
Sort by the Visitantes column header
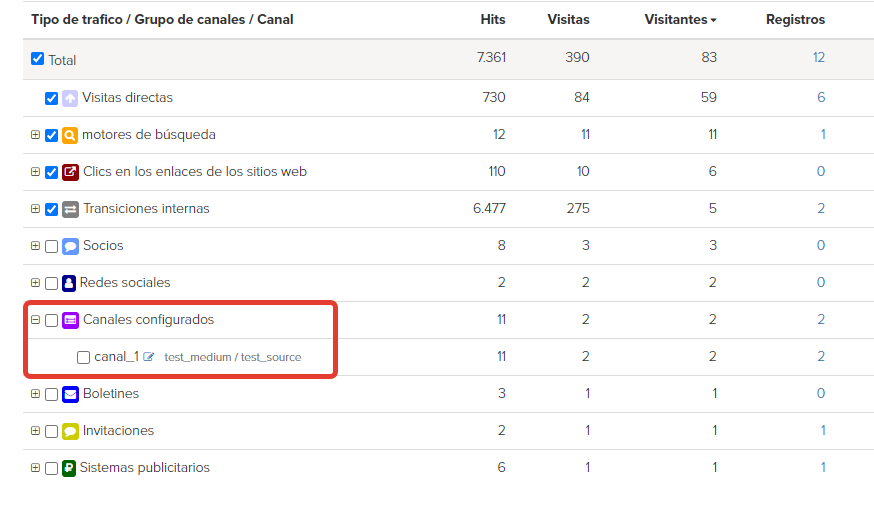680,19
